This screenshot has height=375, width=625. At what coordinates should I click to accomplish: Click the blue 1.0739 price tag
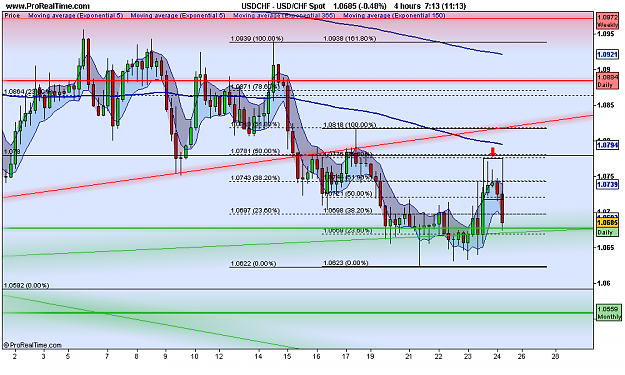(x=607, y=184)
